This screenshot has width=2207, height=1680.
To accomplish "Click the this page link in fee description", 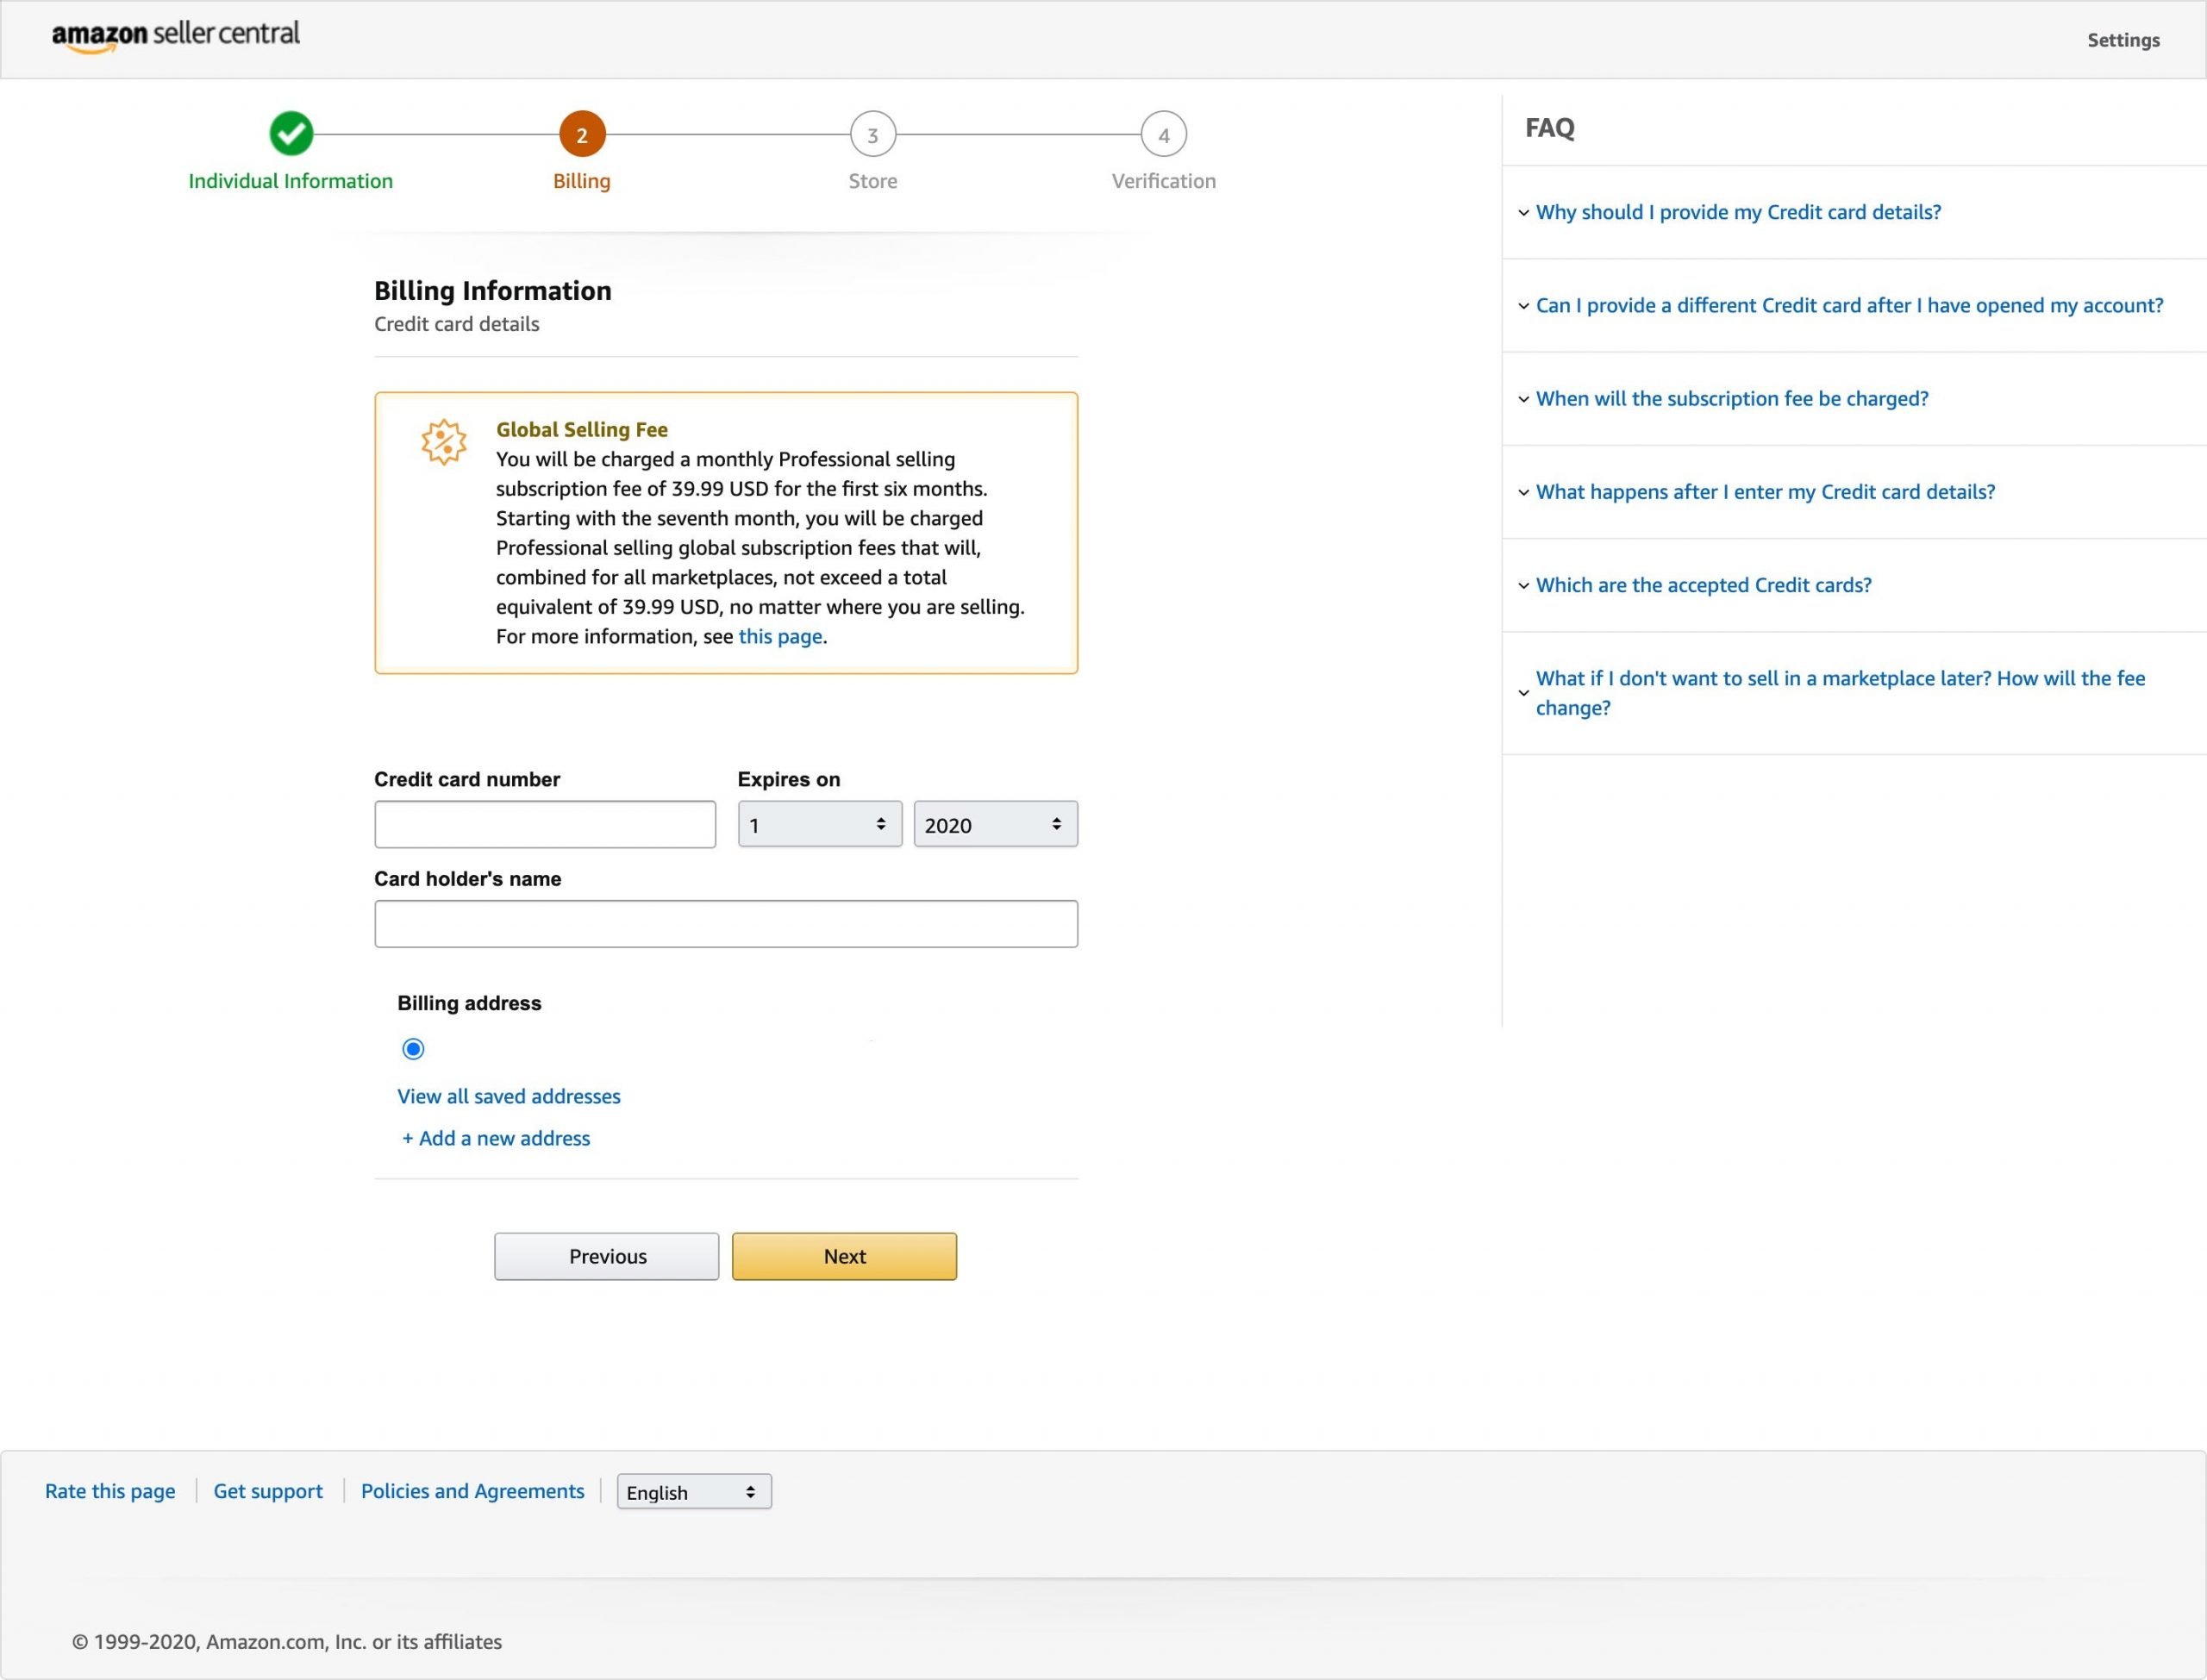I will [x=782, y=634].
